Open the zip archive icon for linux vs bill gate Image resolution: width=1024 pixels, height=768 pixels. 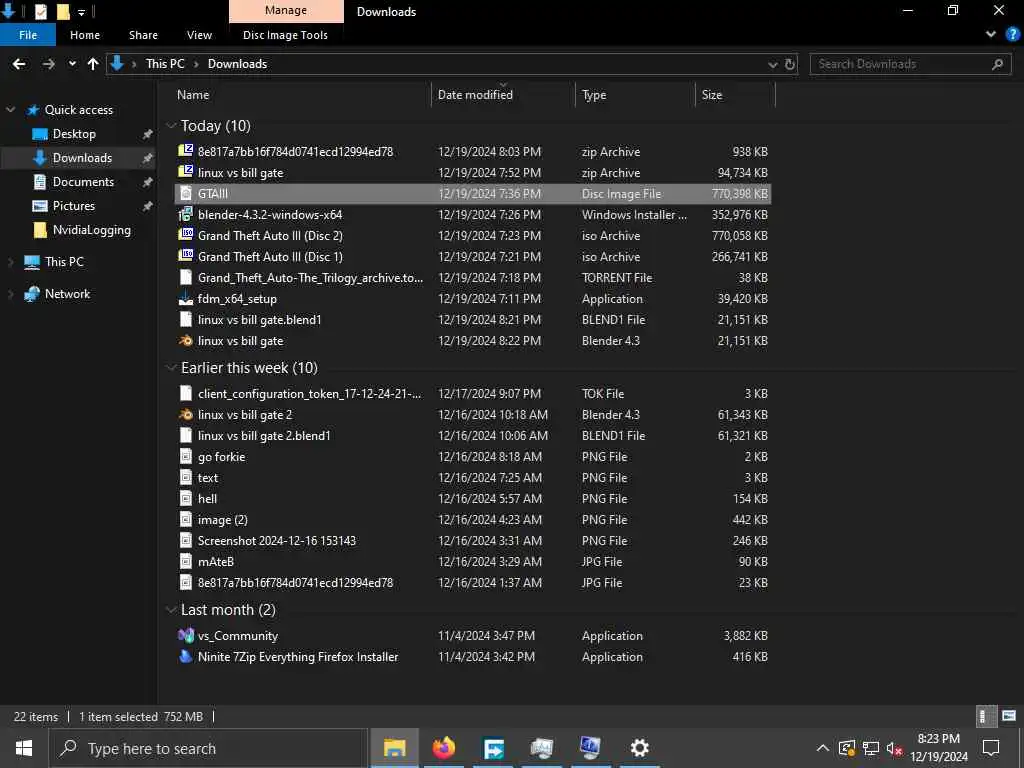tap(185, 172)
